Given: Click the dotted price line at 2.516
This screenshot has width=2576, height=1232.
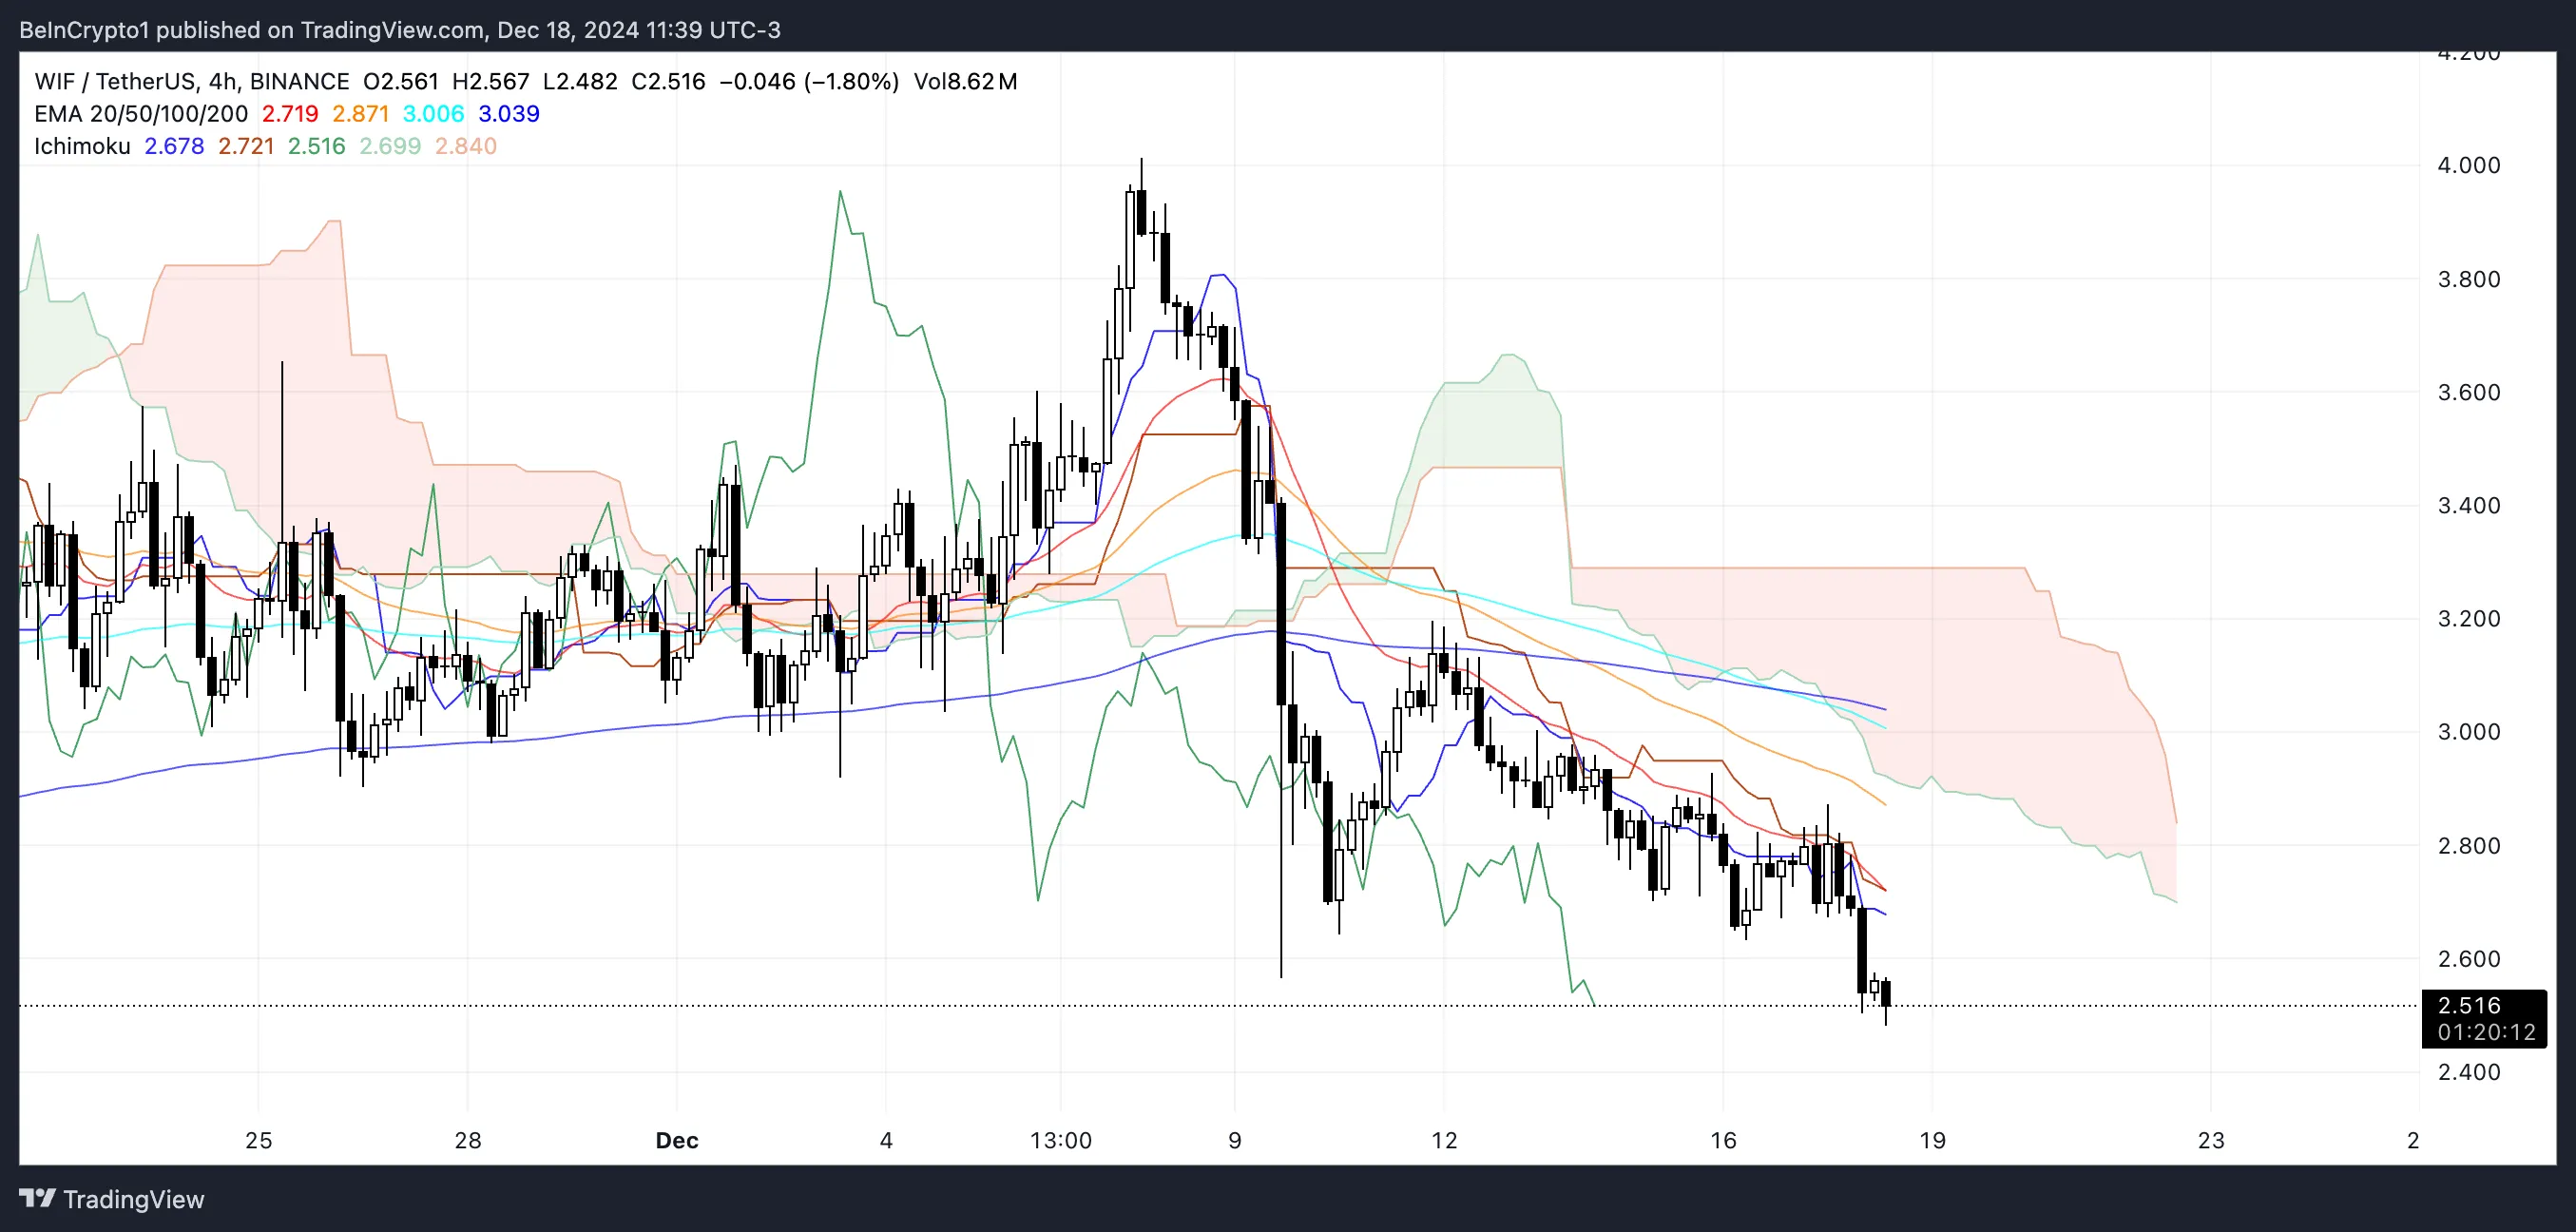Looking at the screenshot, I should [1200, 1008].
